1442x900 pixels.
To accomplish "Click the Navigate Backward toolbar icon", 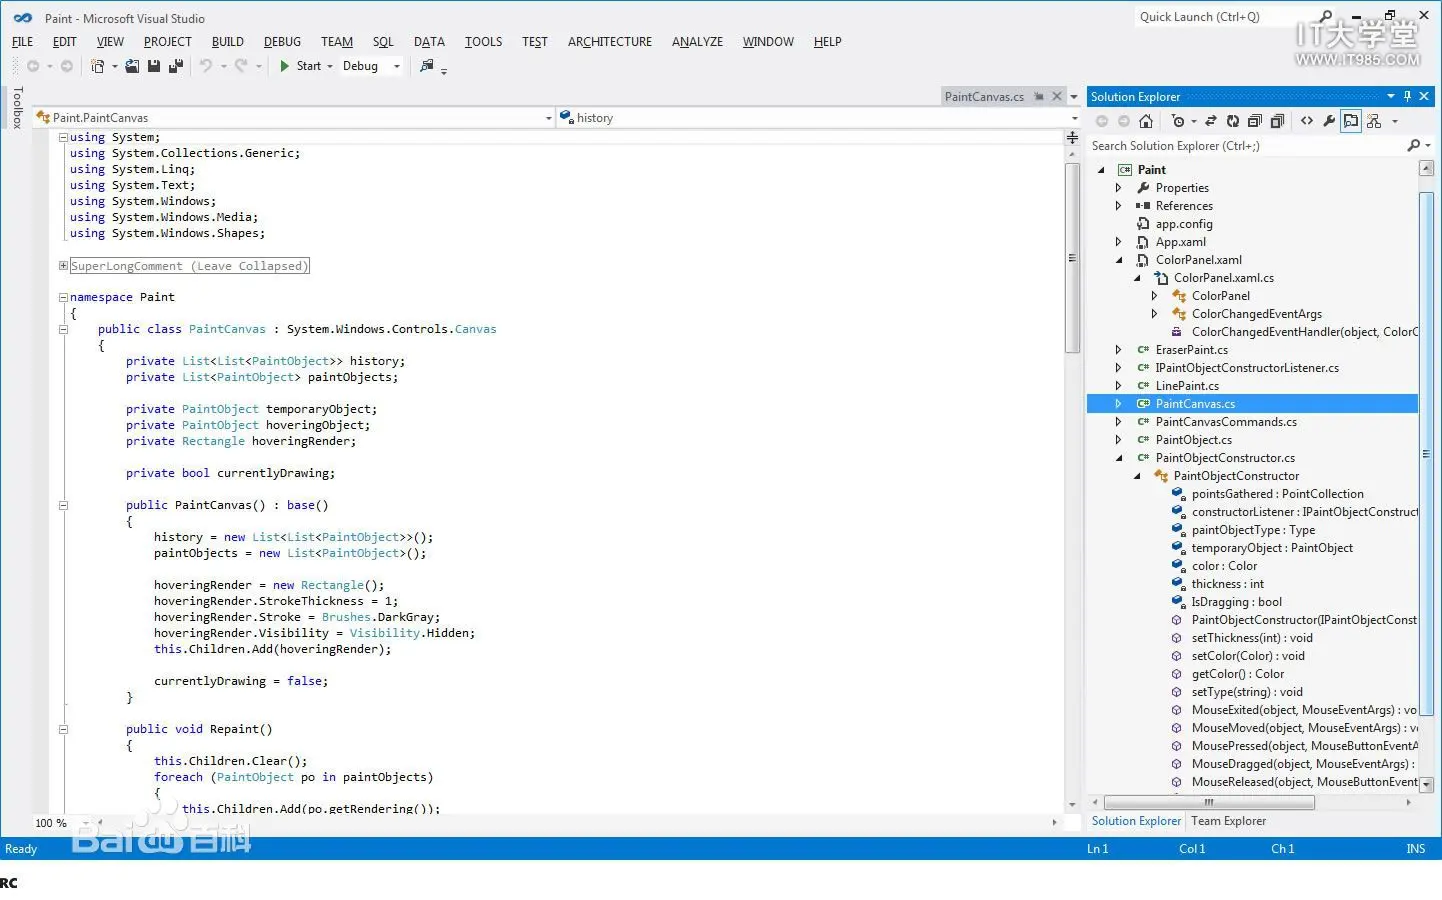I will coord(33,66).
